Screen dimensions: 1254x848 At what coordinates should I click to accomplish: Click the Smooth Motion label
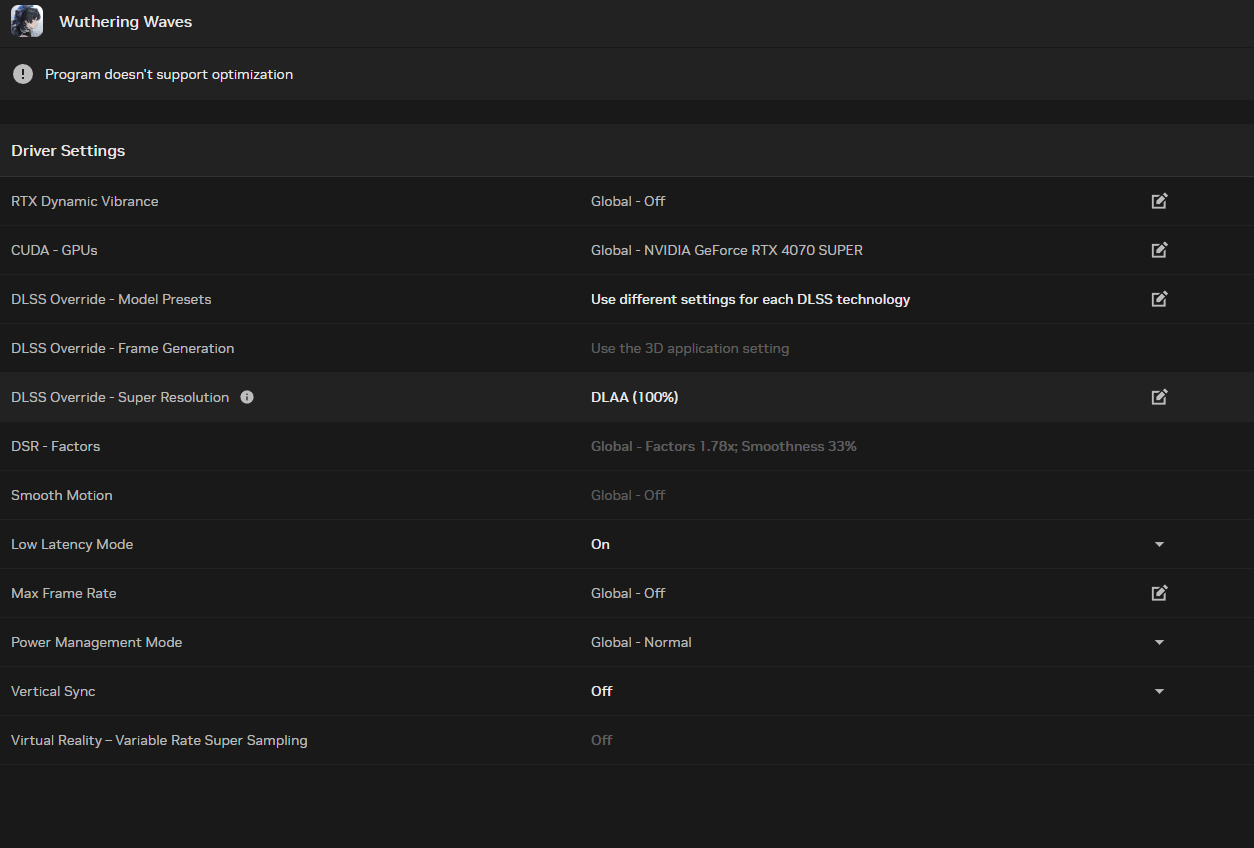62,495
